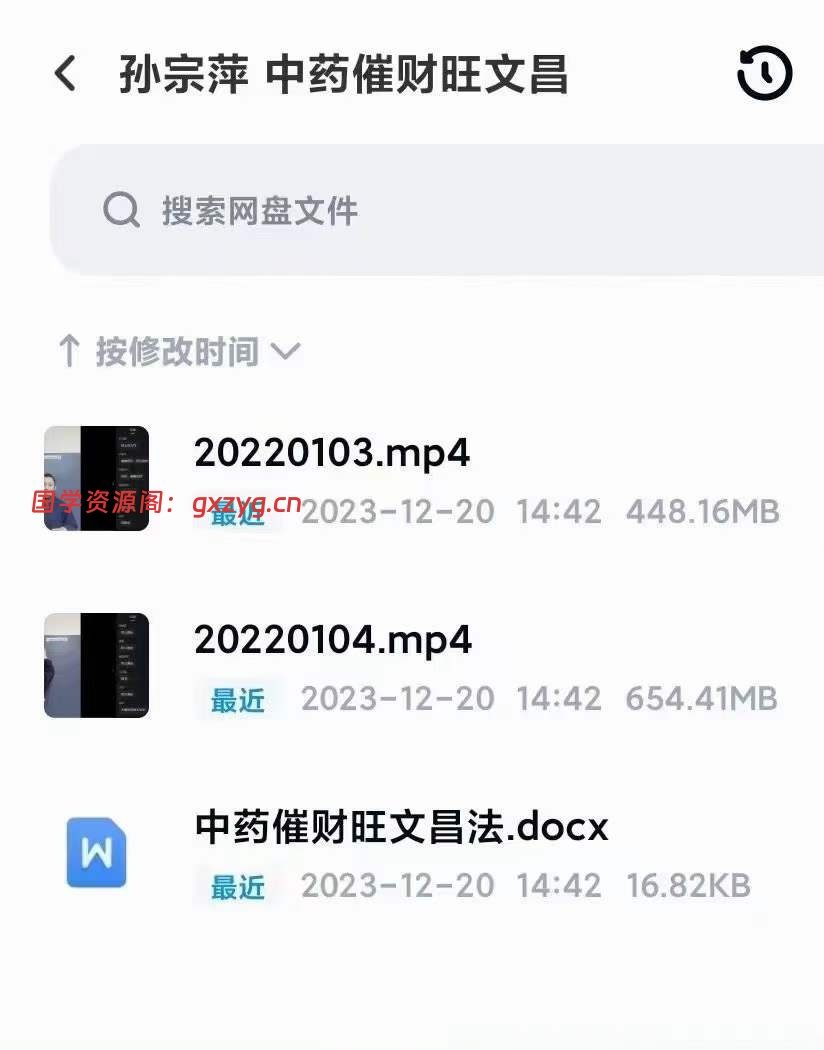This screenshot has width=824, height=1050.
Task: Open the history clock icon
Action: pyautogui.click(x=764, y=72)
